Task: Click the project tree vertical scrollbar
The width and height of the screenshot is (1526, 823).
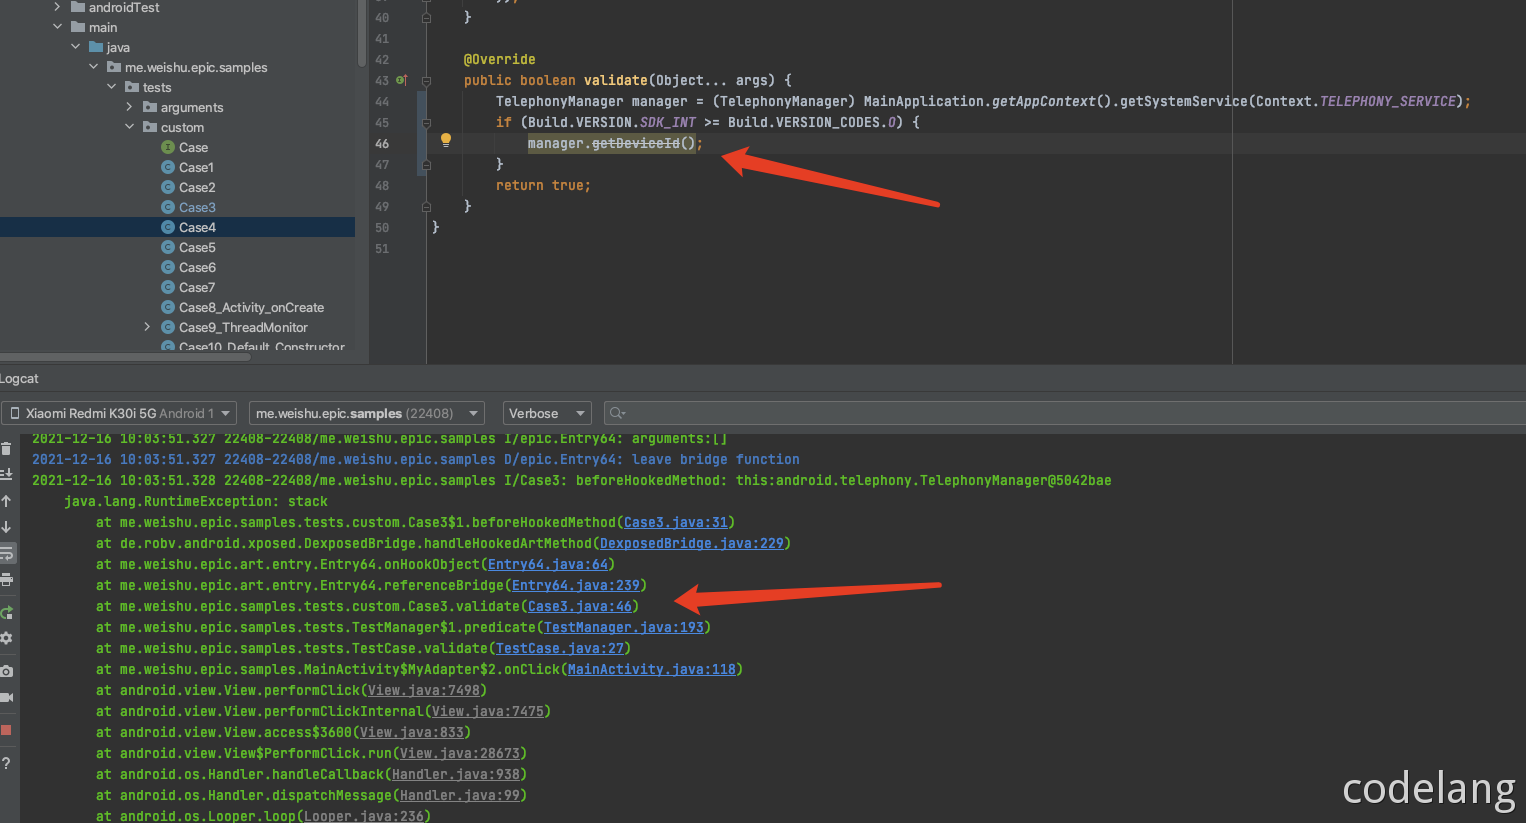Action: [x=362, y=32]
